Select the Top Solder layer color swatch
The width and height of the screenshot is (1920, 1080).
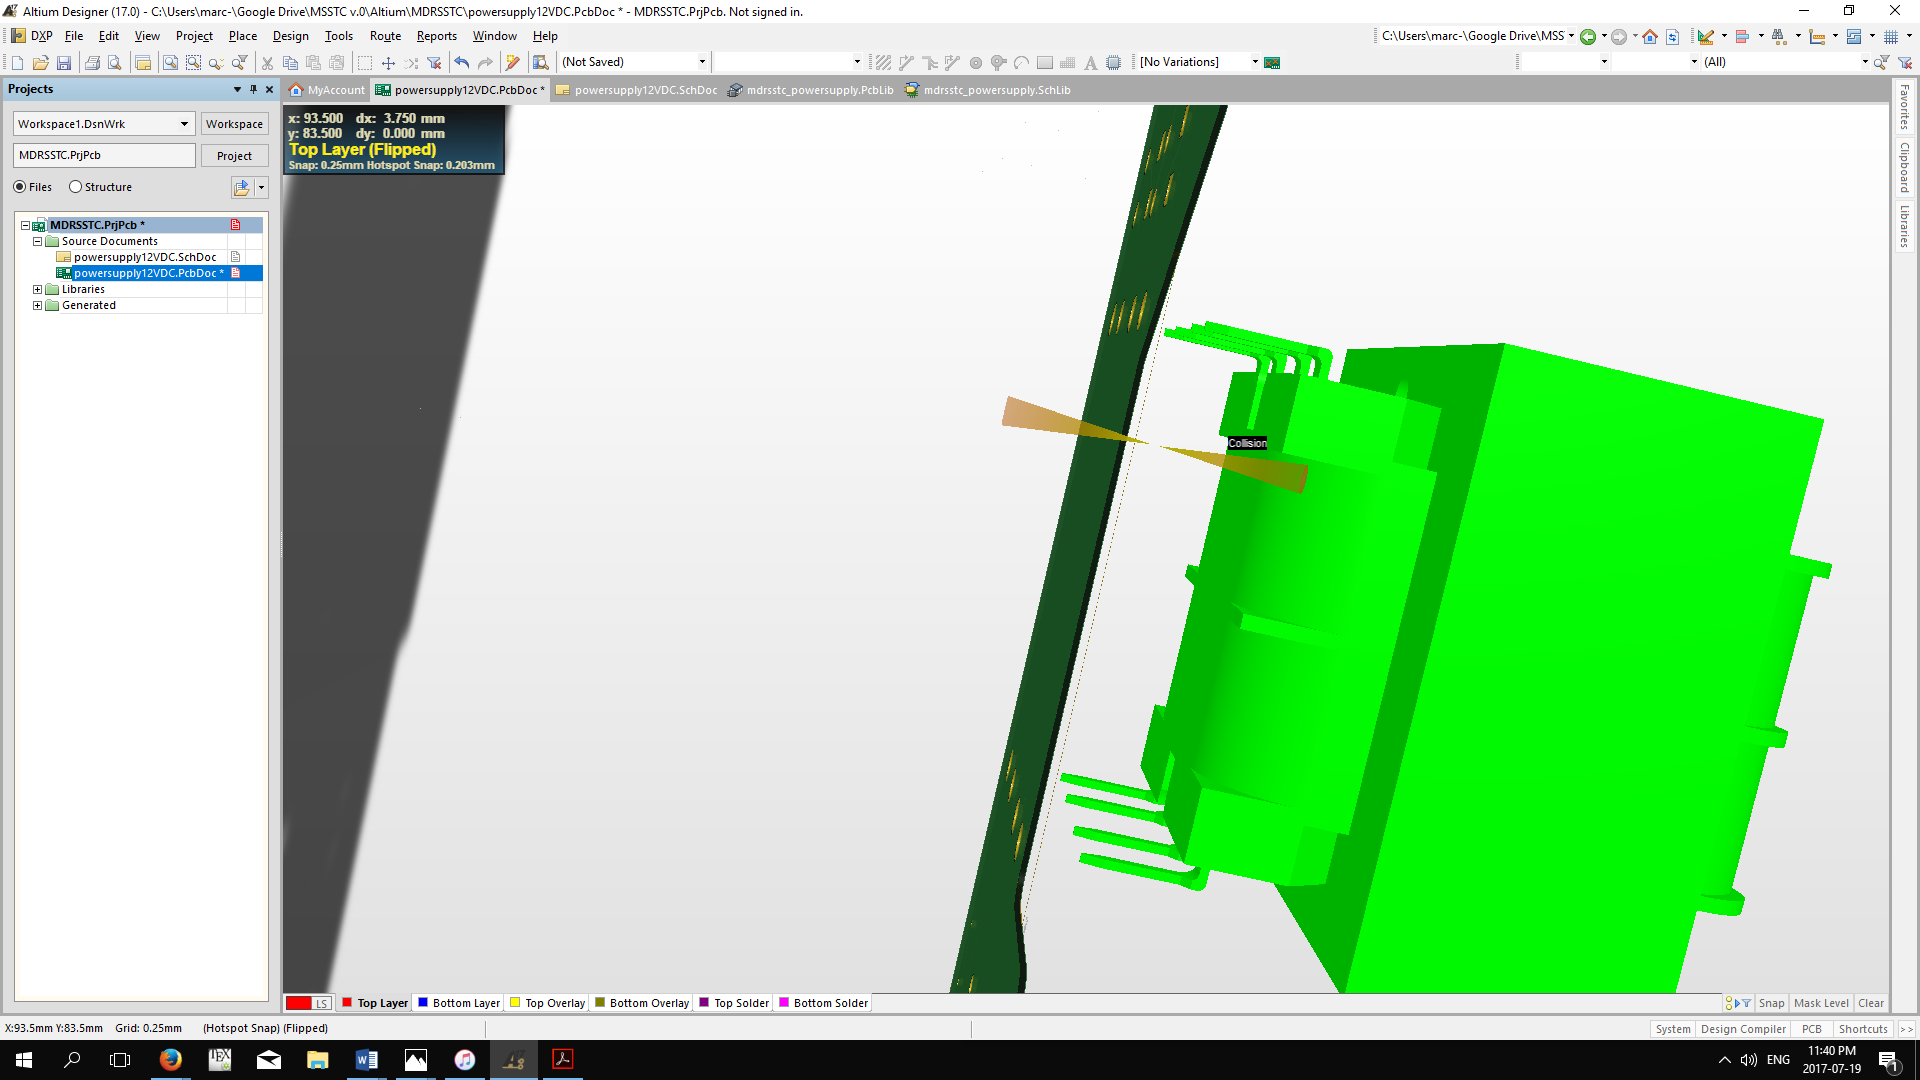703,1004
